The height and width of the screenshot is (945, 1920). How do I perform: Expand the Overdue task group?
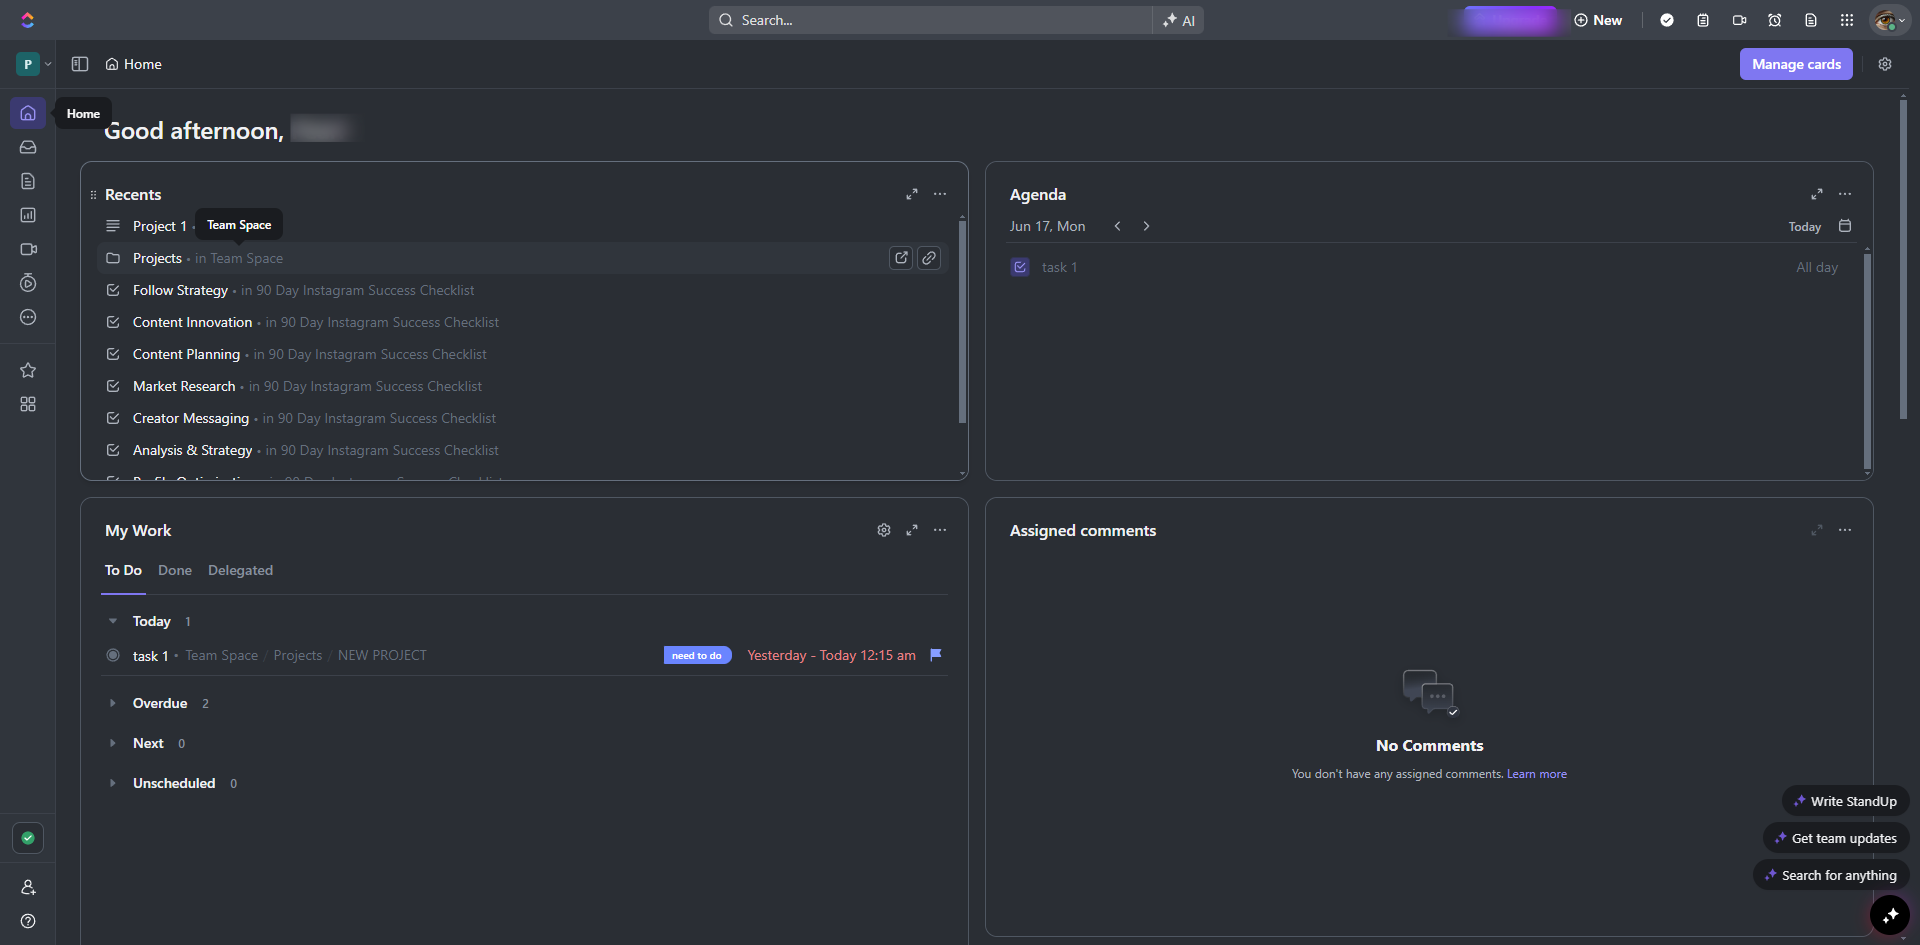click(x=113, y=703)
